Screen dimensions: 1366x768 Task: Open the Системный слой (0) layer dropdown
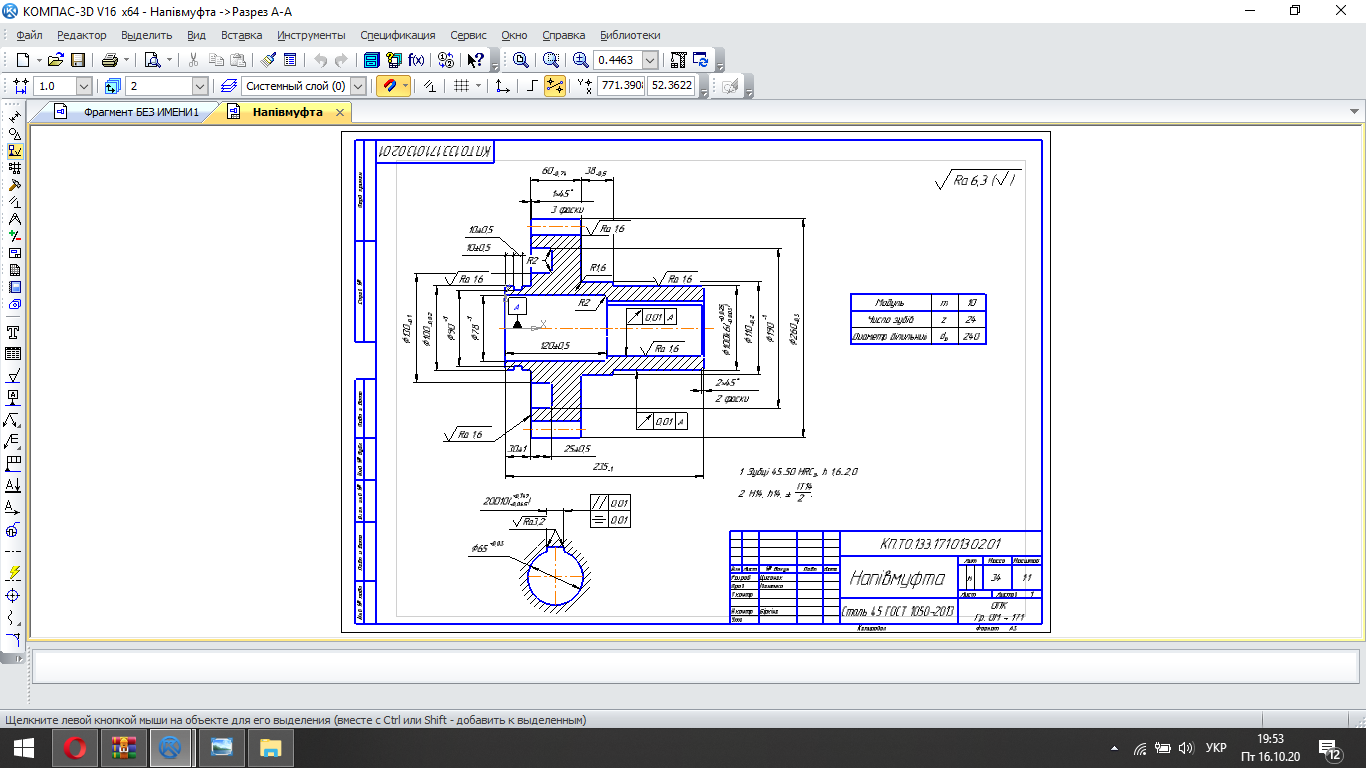(x=358, y=86)
